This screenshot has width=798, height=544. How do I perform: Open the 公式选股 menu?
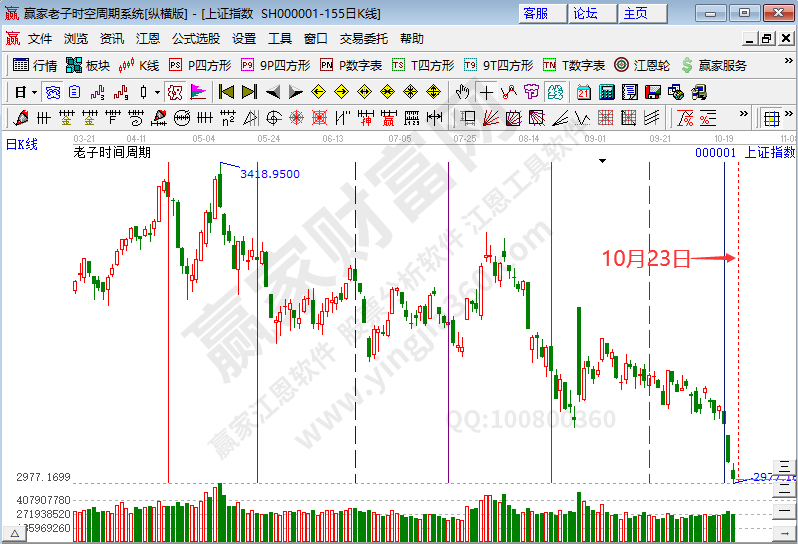coord(196,39)
